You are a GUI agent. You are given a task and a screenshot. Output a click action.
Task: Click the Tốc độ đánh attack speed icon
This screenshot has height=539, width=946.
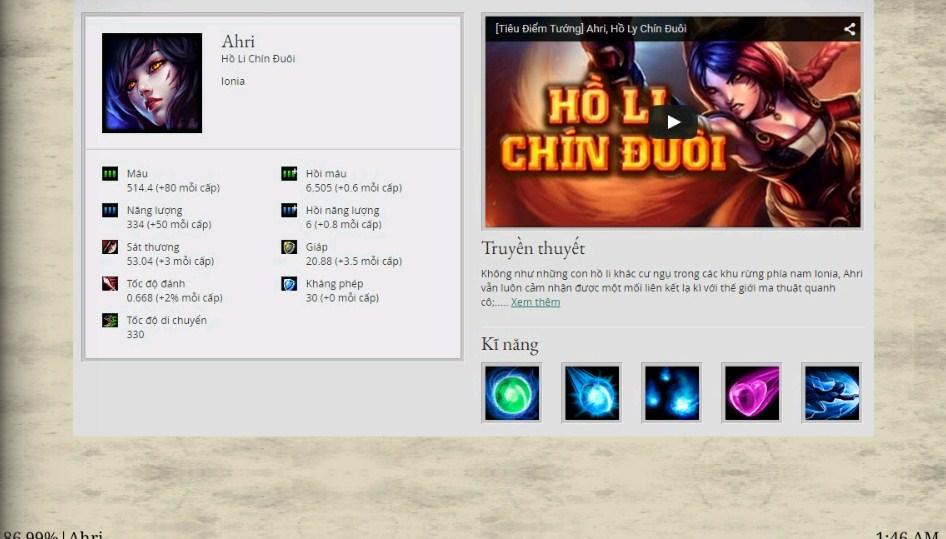pos(110,284)
